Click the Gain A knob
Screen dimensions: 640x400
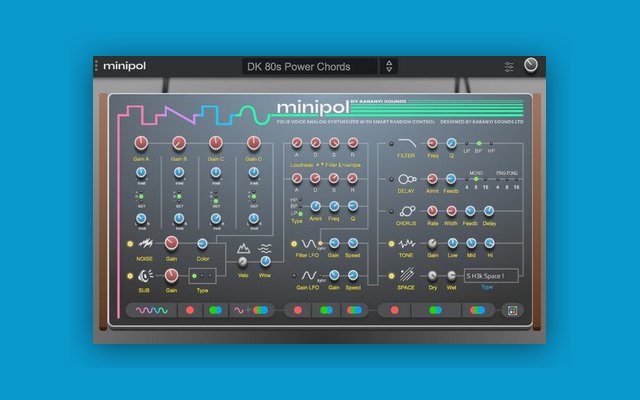click(141, 143)
